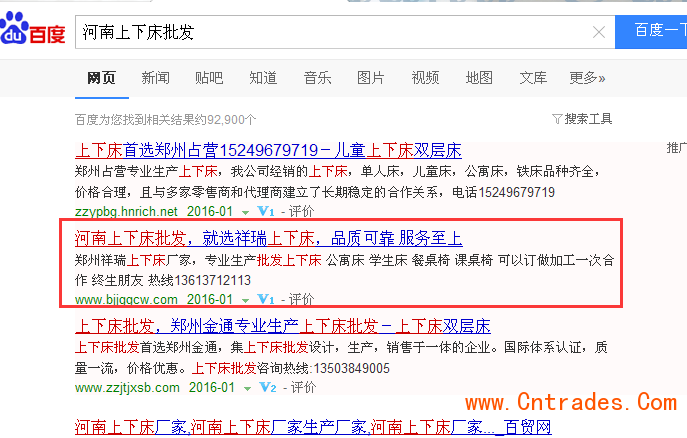Click the 搜索工具 filter funnel icon
The height and width of the screenshot is (438, 687).
tap(557, 119)
